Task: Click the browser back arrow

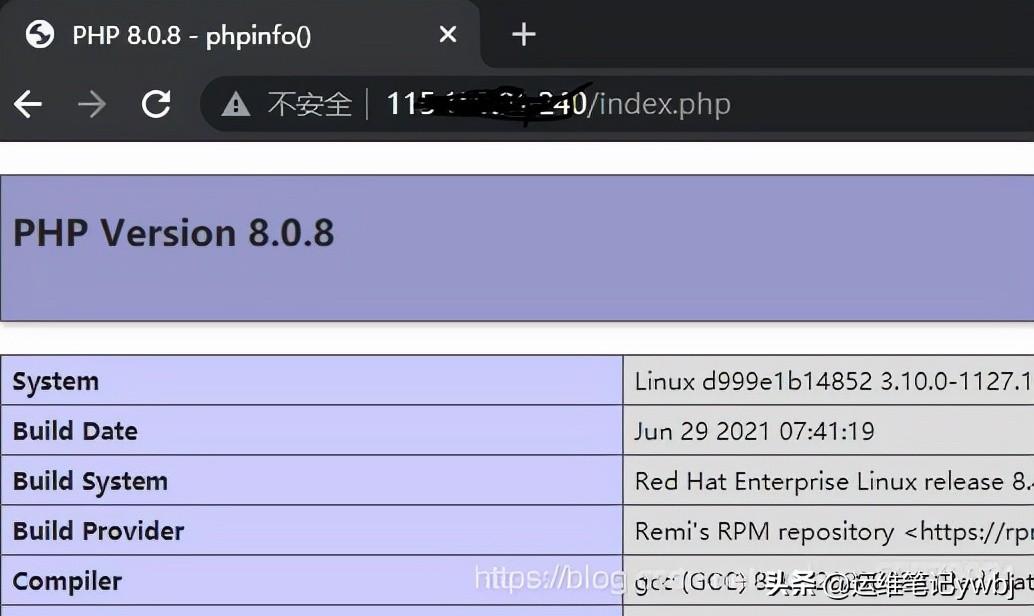Action: (x=28, y=104)
